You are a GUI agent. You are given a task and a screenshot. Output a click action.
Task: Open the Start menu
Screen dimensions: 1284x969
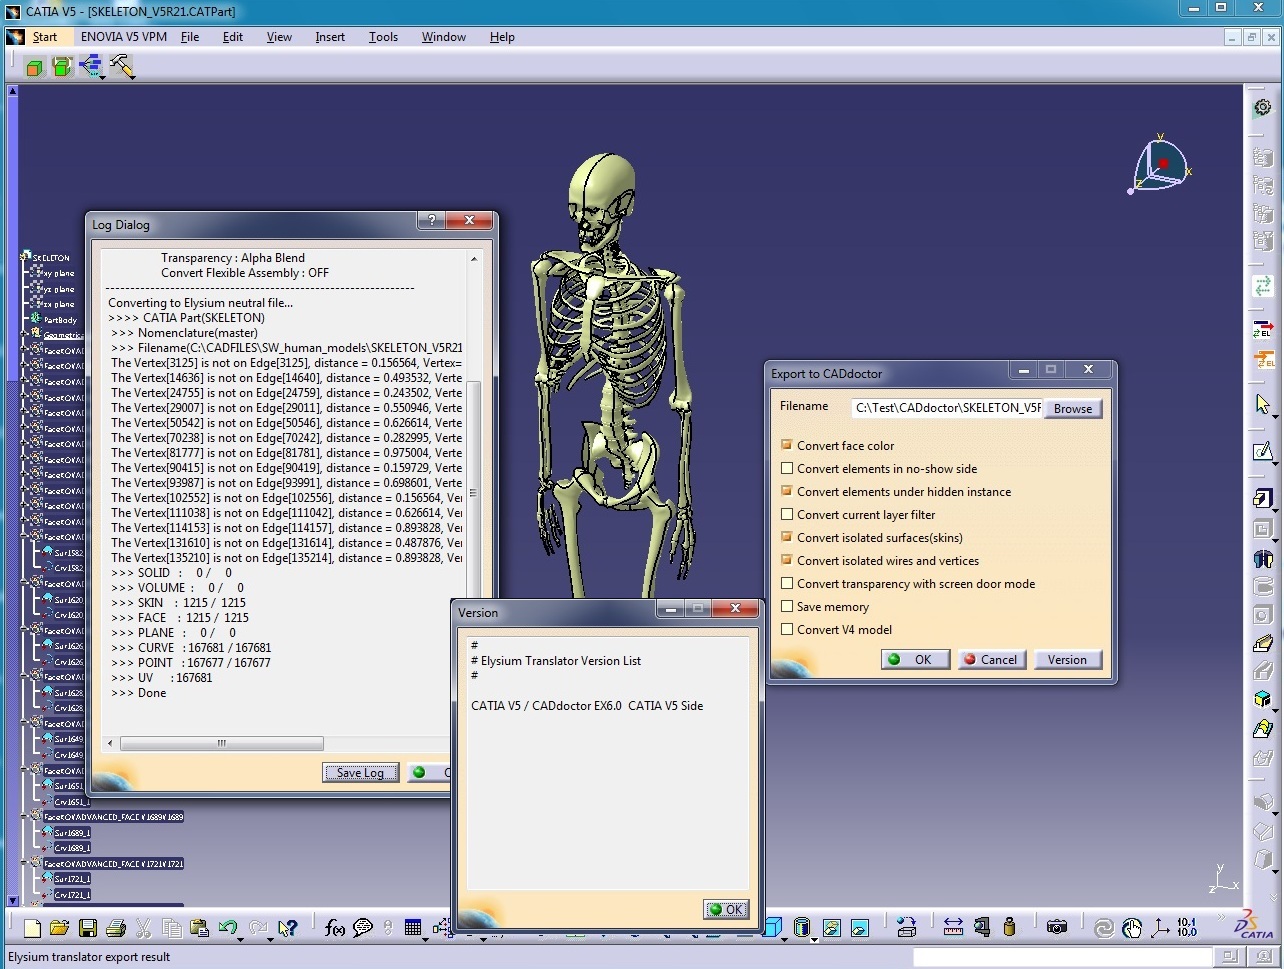pos(45,37)
